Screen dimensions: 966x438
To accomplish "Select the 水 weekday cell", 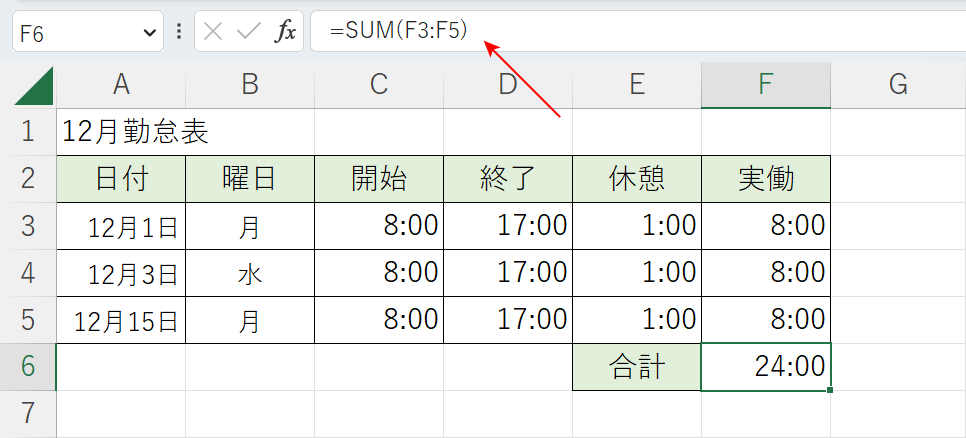I will pos(250,274).
